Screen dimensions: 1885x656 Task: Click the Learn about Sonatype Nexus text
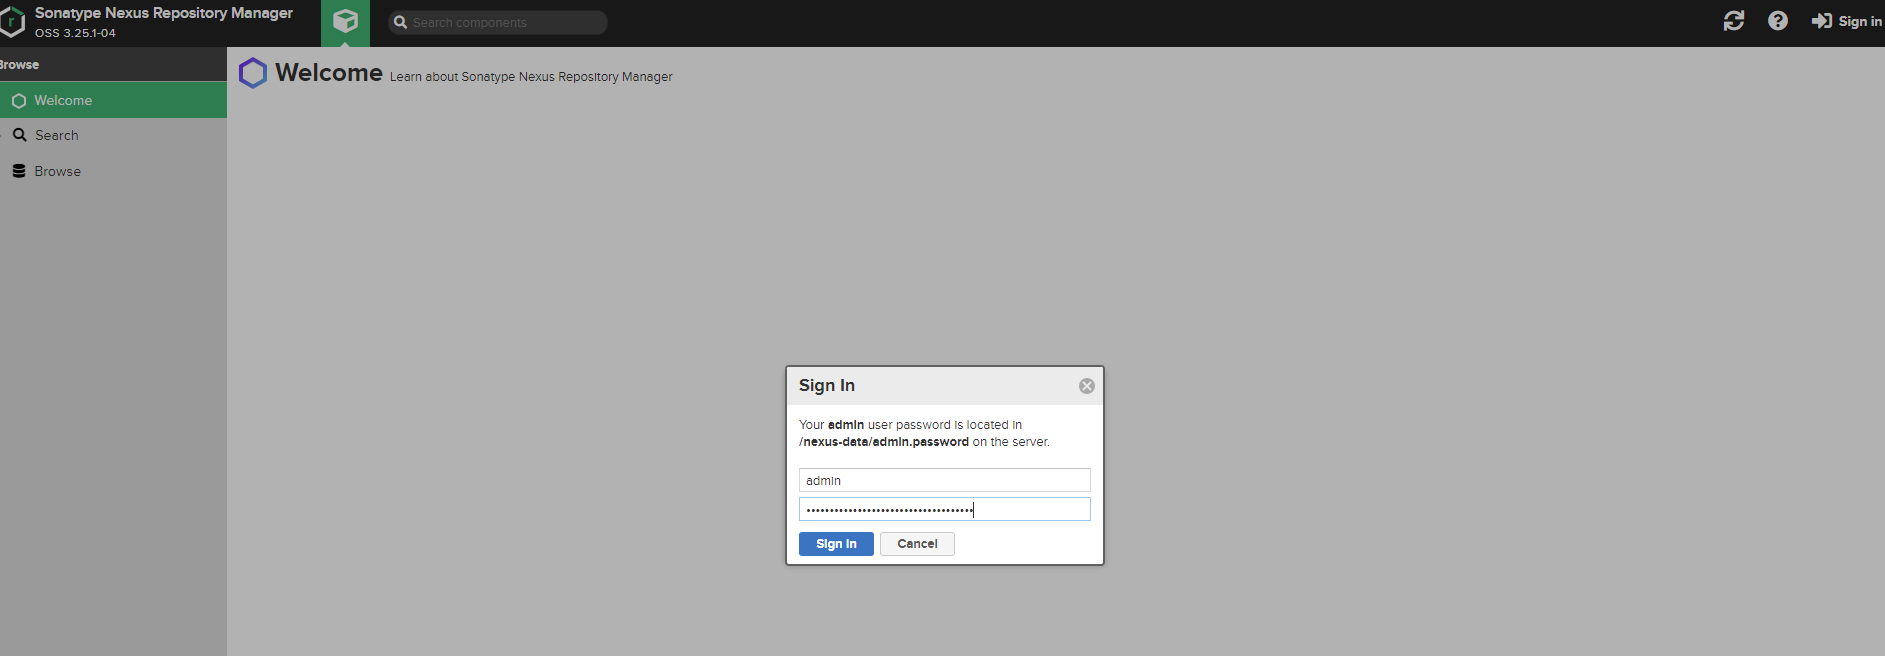(531, 77)
